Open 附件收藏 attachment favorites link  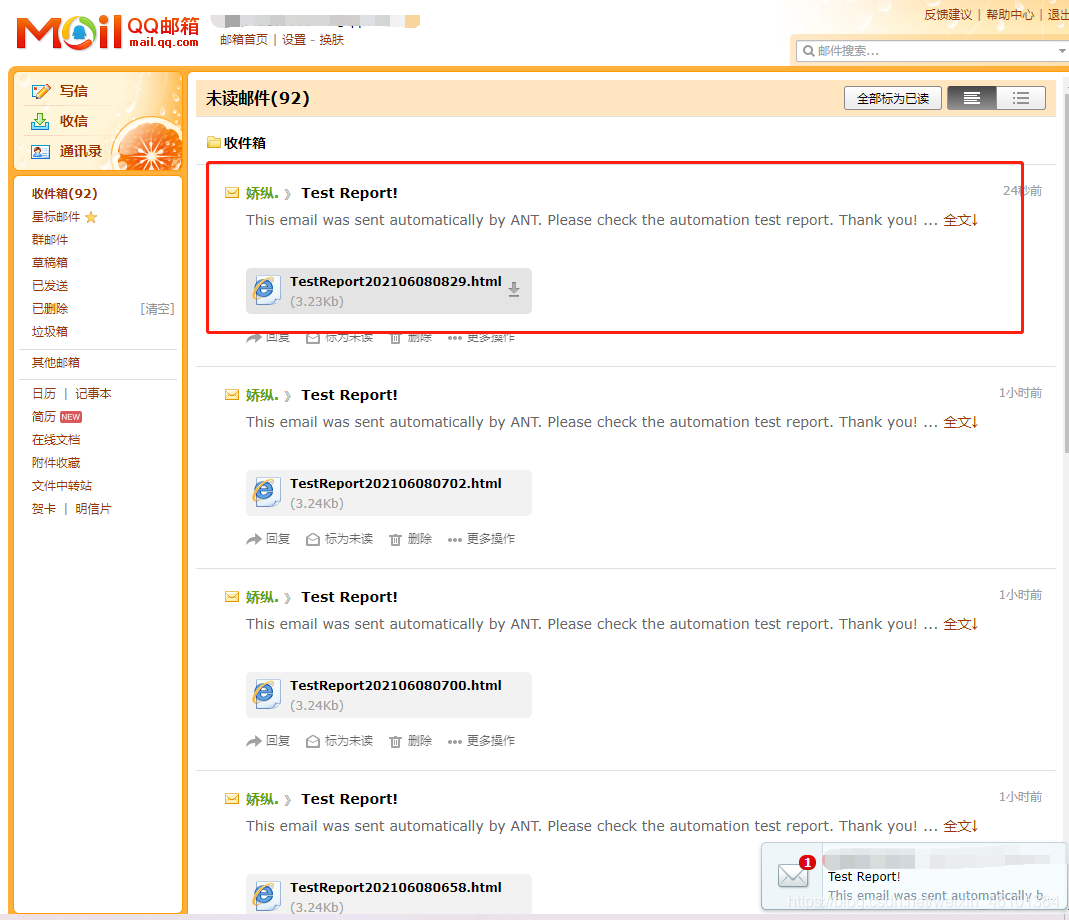pyautogui.click(x=56, y=463)
